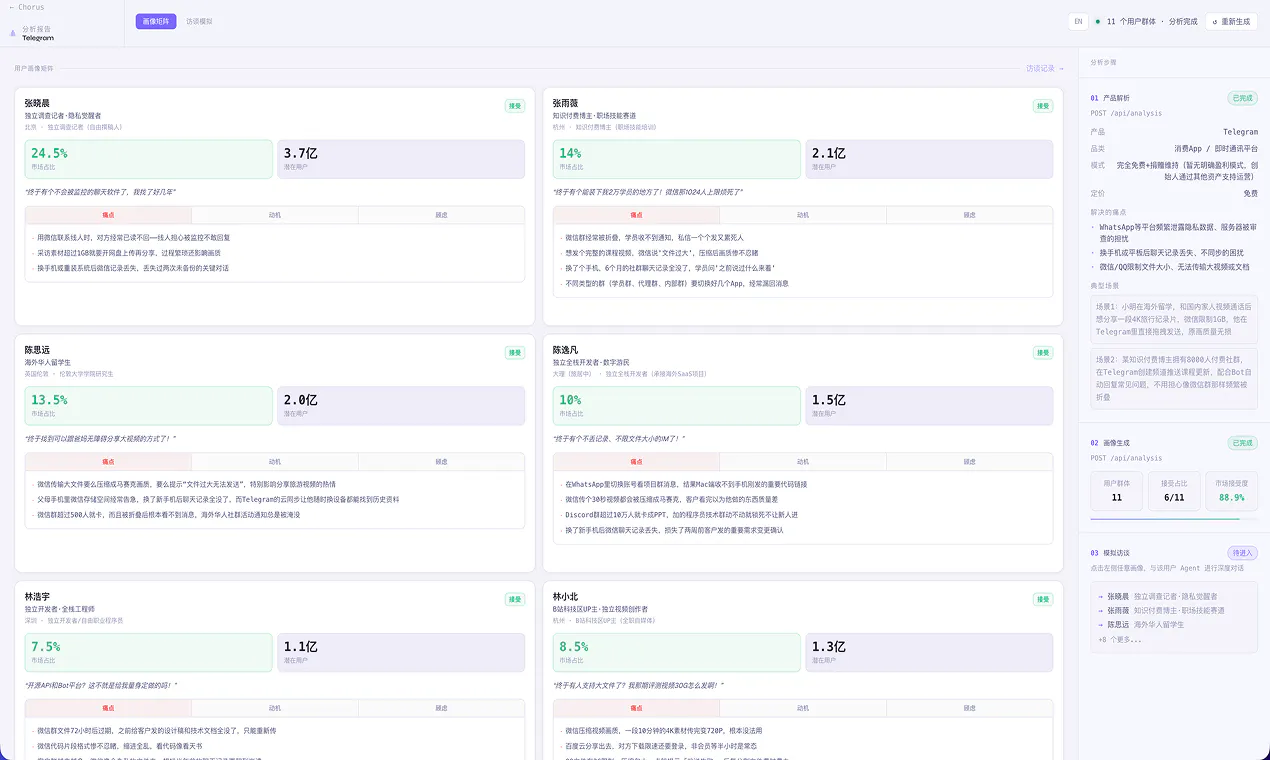Image resolution: width=1270 pixels, height=760 pixels.
Task: Click 接受 badge on 张雨薇 card
Action: coord(1043,106)
